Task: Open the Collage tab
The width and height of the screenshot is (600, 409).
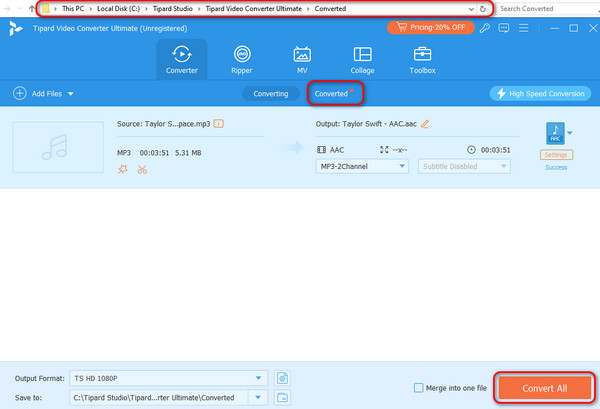Action: (362, 60)
